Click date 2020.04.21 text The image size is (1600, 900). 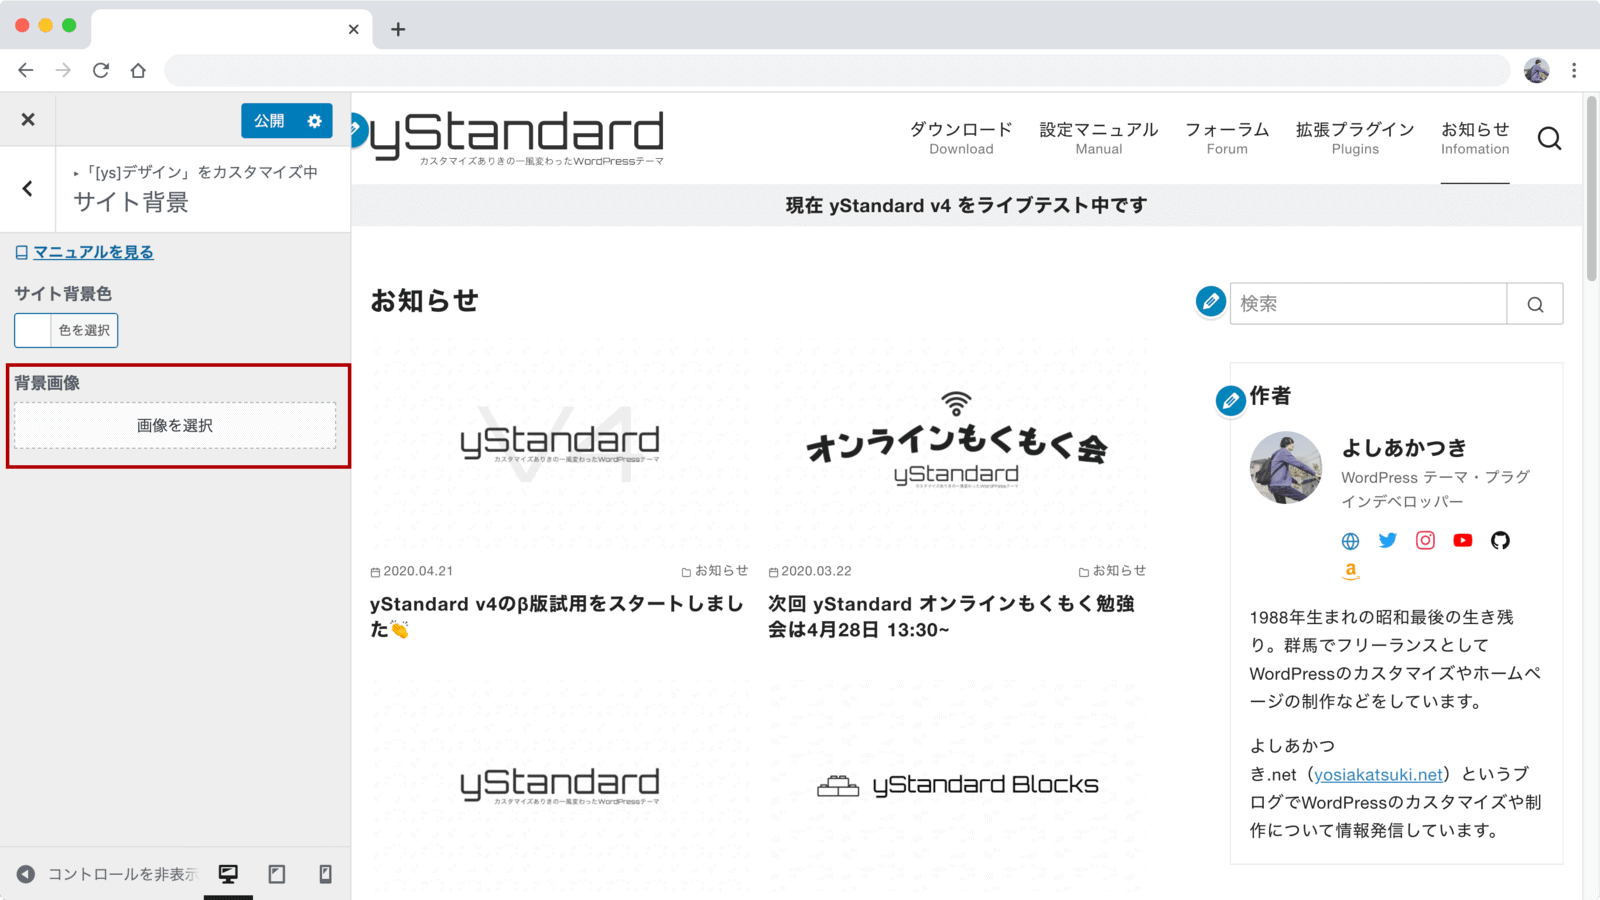tap(418, 571)
